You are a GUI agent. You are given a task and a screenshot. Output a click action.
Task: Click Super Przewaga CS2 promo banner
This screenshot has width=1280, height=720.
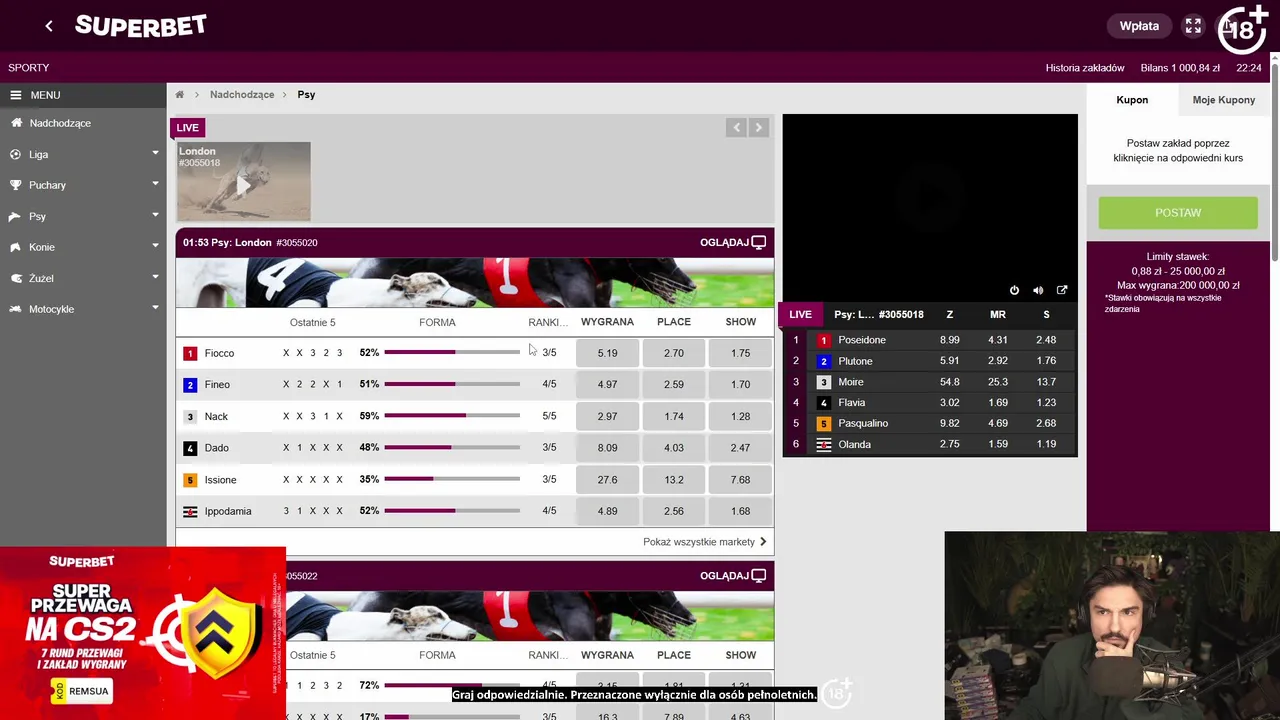[143, 632]
